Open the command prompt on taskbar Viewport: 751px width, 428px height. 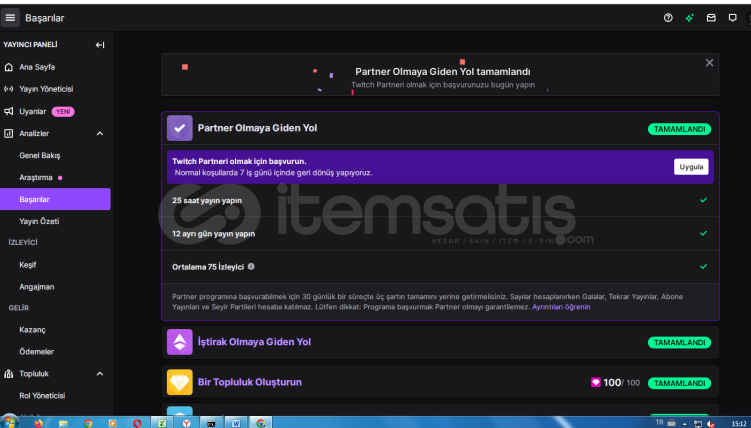(x=211, y=423)
